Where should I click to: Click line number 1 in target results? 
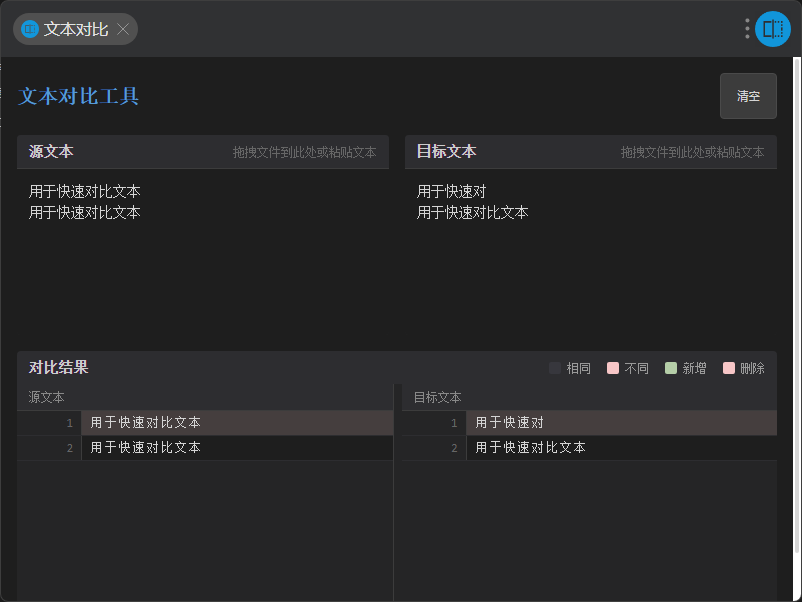coord(454,423)
